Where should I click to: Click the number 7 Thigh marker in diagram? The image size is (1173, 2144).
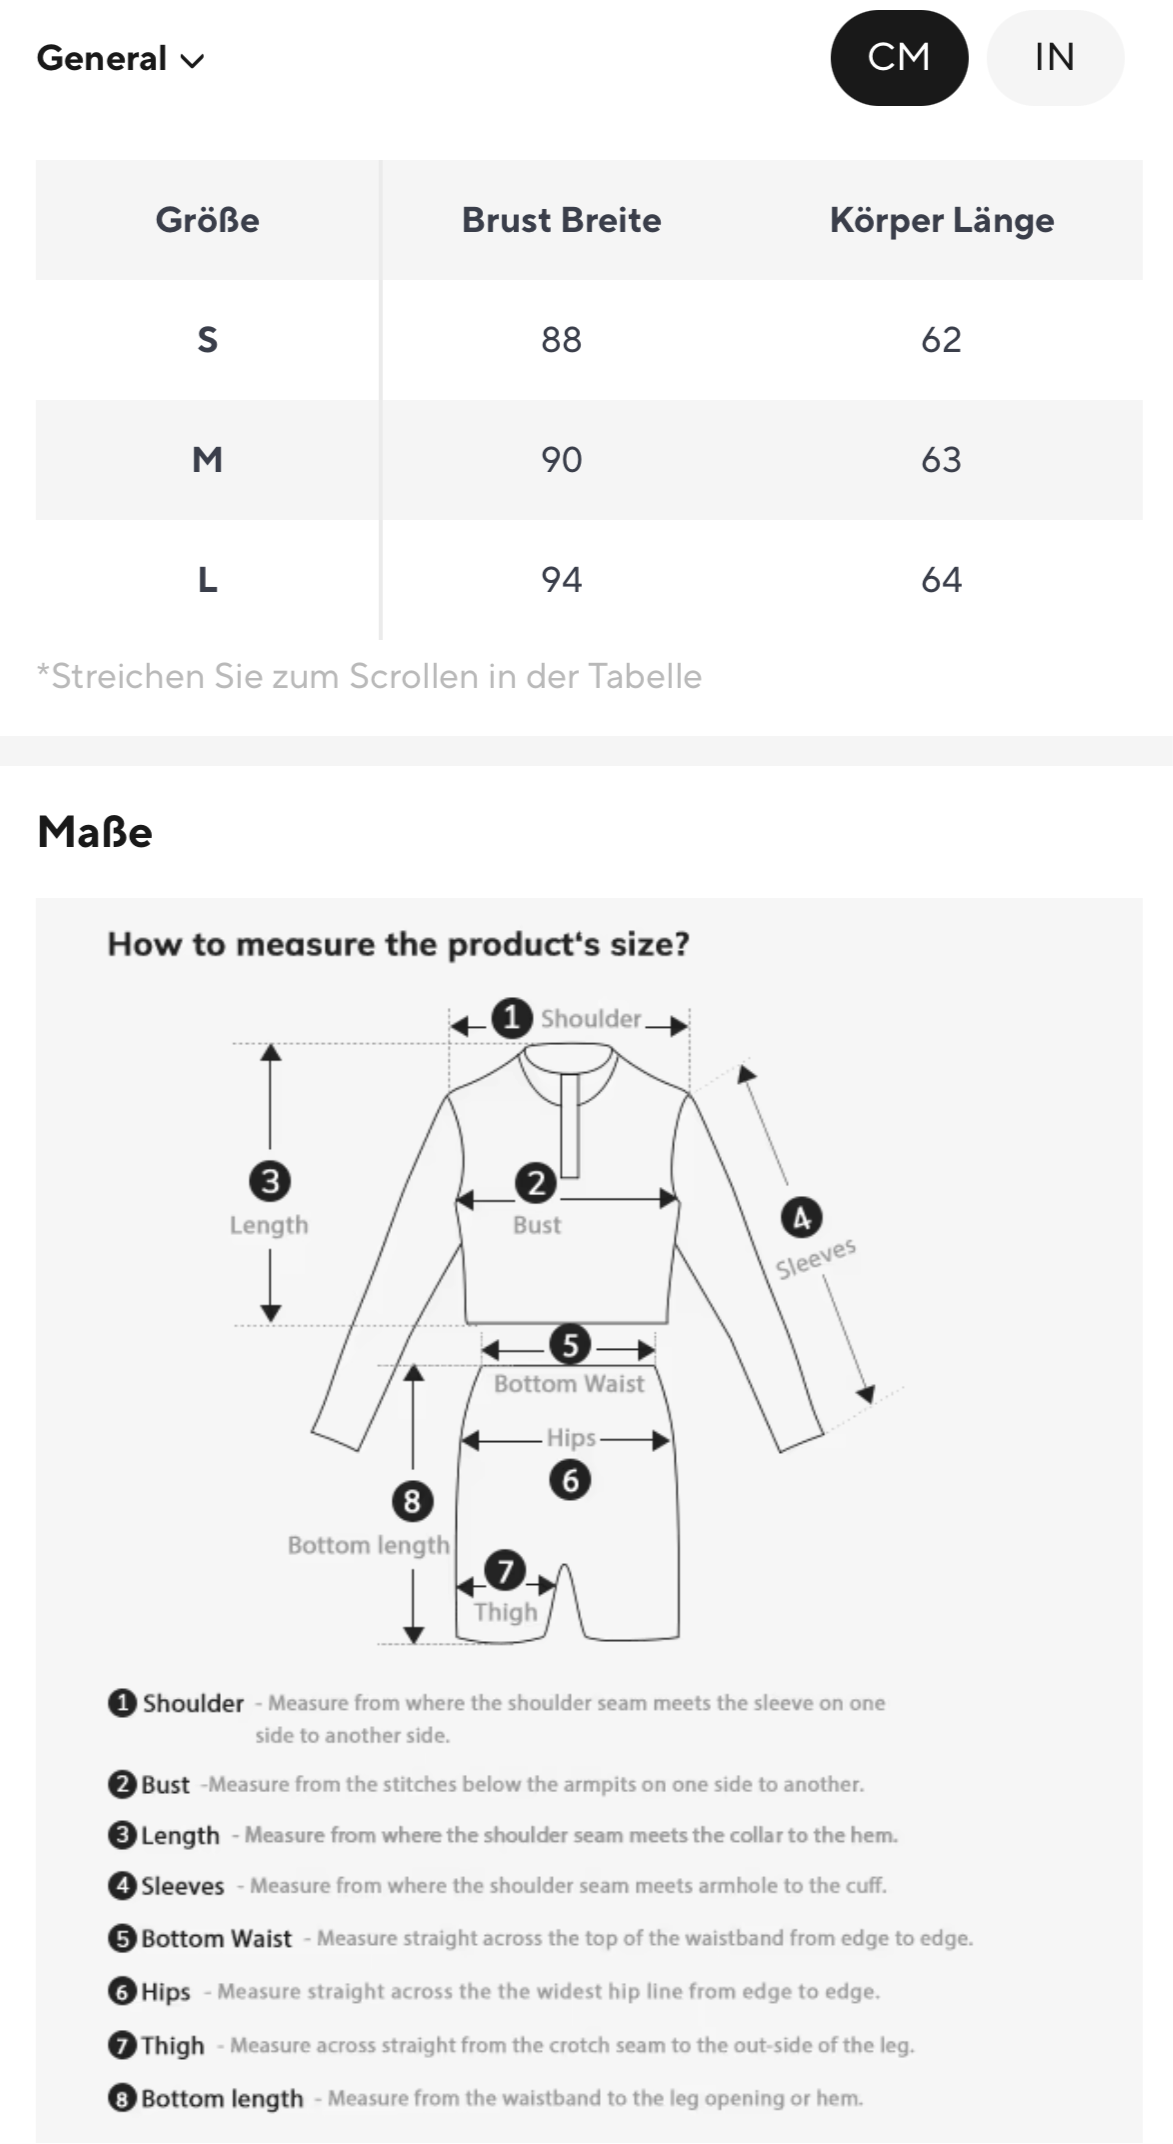tap(505, 1571)
